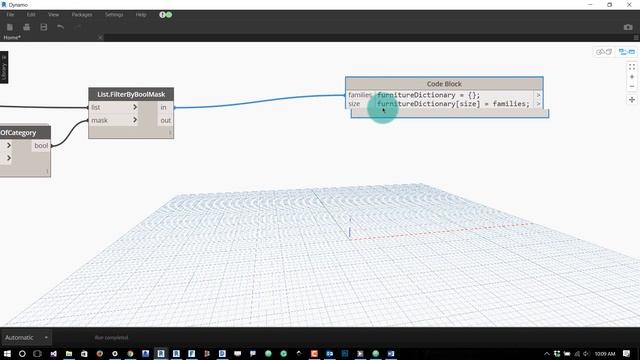Toggle the pan mode button

(x=632, y=100)
